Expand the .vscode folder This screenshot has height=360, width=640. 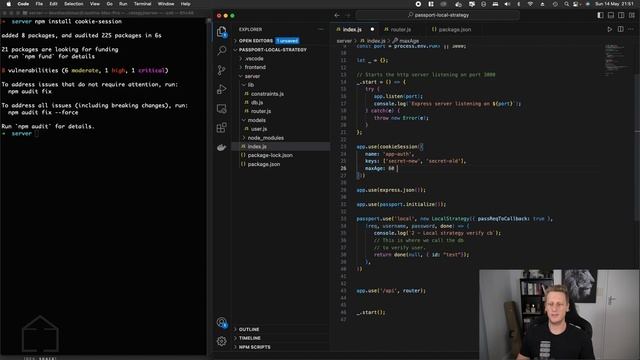click(x=254, y=59)
